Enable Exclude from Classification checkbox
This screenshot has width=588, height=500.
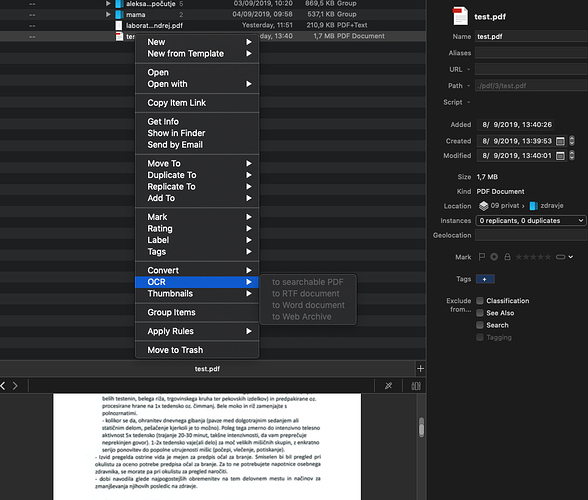click(480, 300)
